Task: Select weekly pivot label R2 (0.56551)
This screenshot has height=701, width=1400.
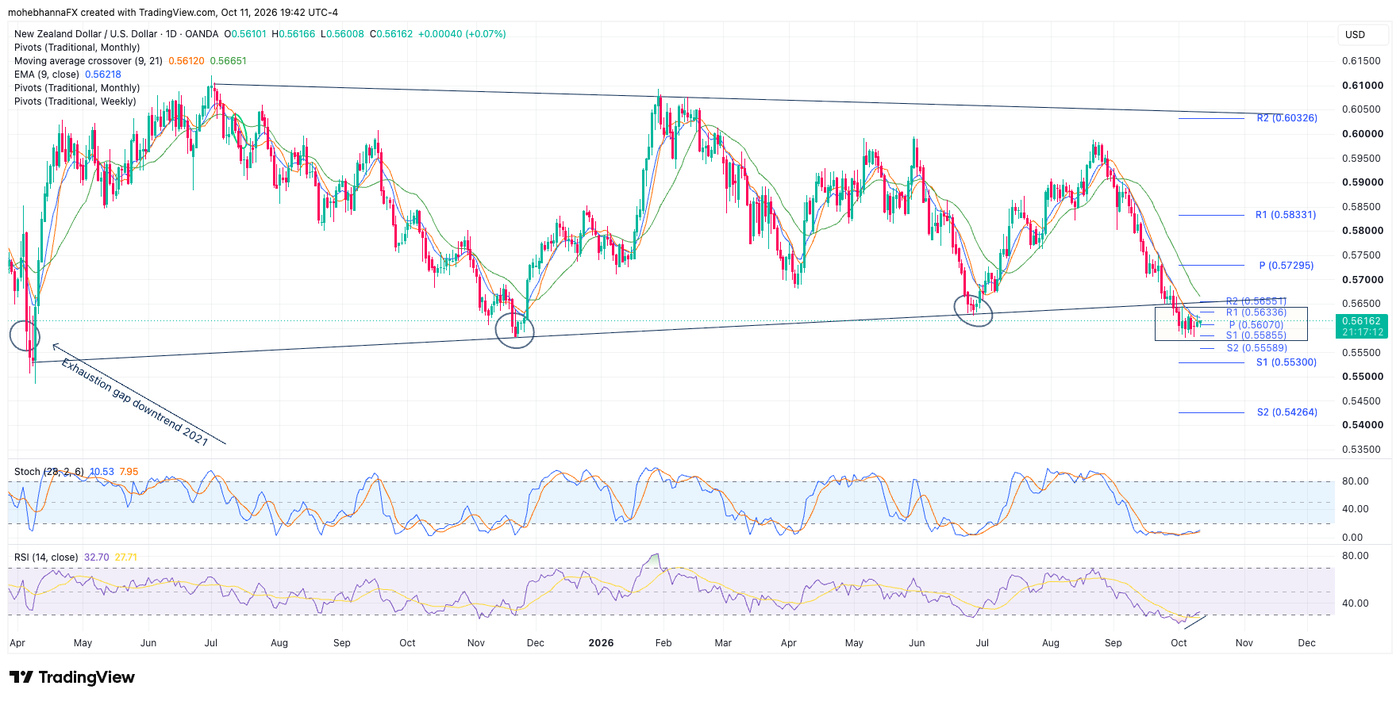Action: coord(1255,301)
